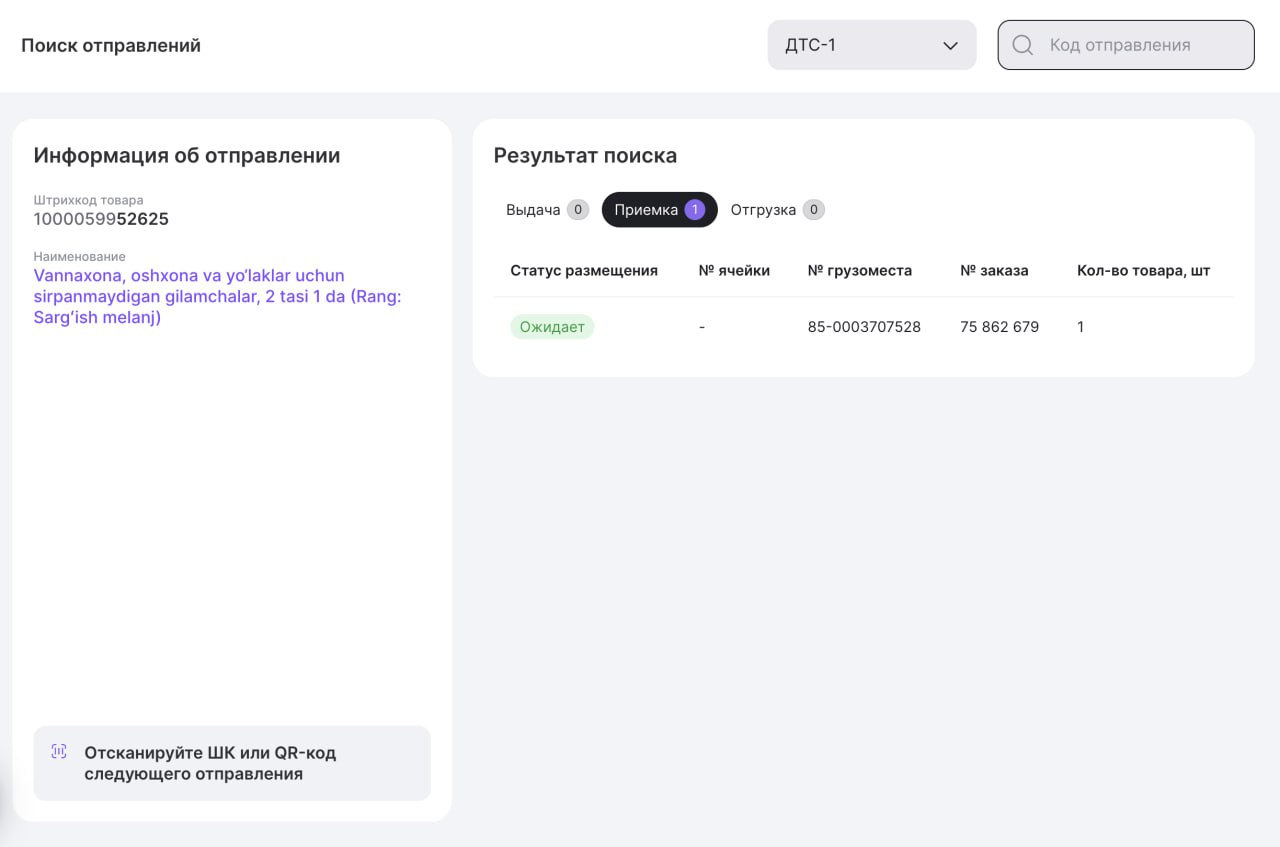Switch to the Выдача tab
This screenshot has width=1280, height=847.
coord(533,210)
